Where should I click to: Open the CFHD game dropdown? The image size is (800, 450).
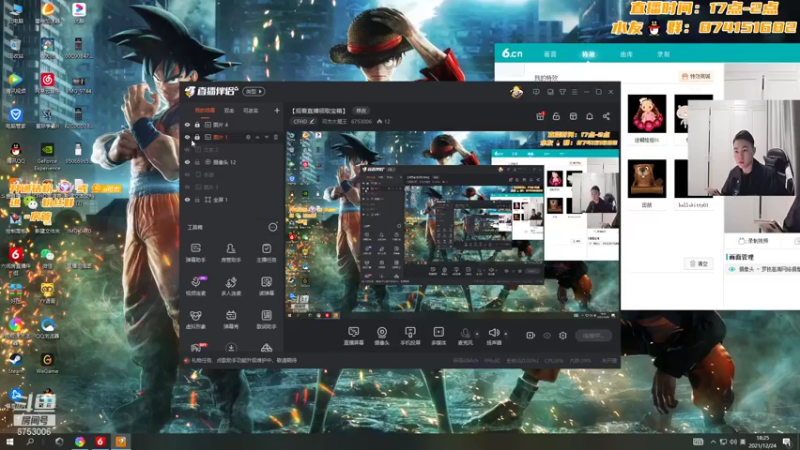304,121
